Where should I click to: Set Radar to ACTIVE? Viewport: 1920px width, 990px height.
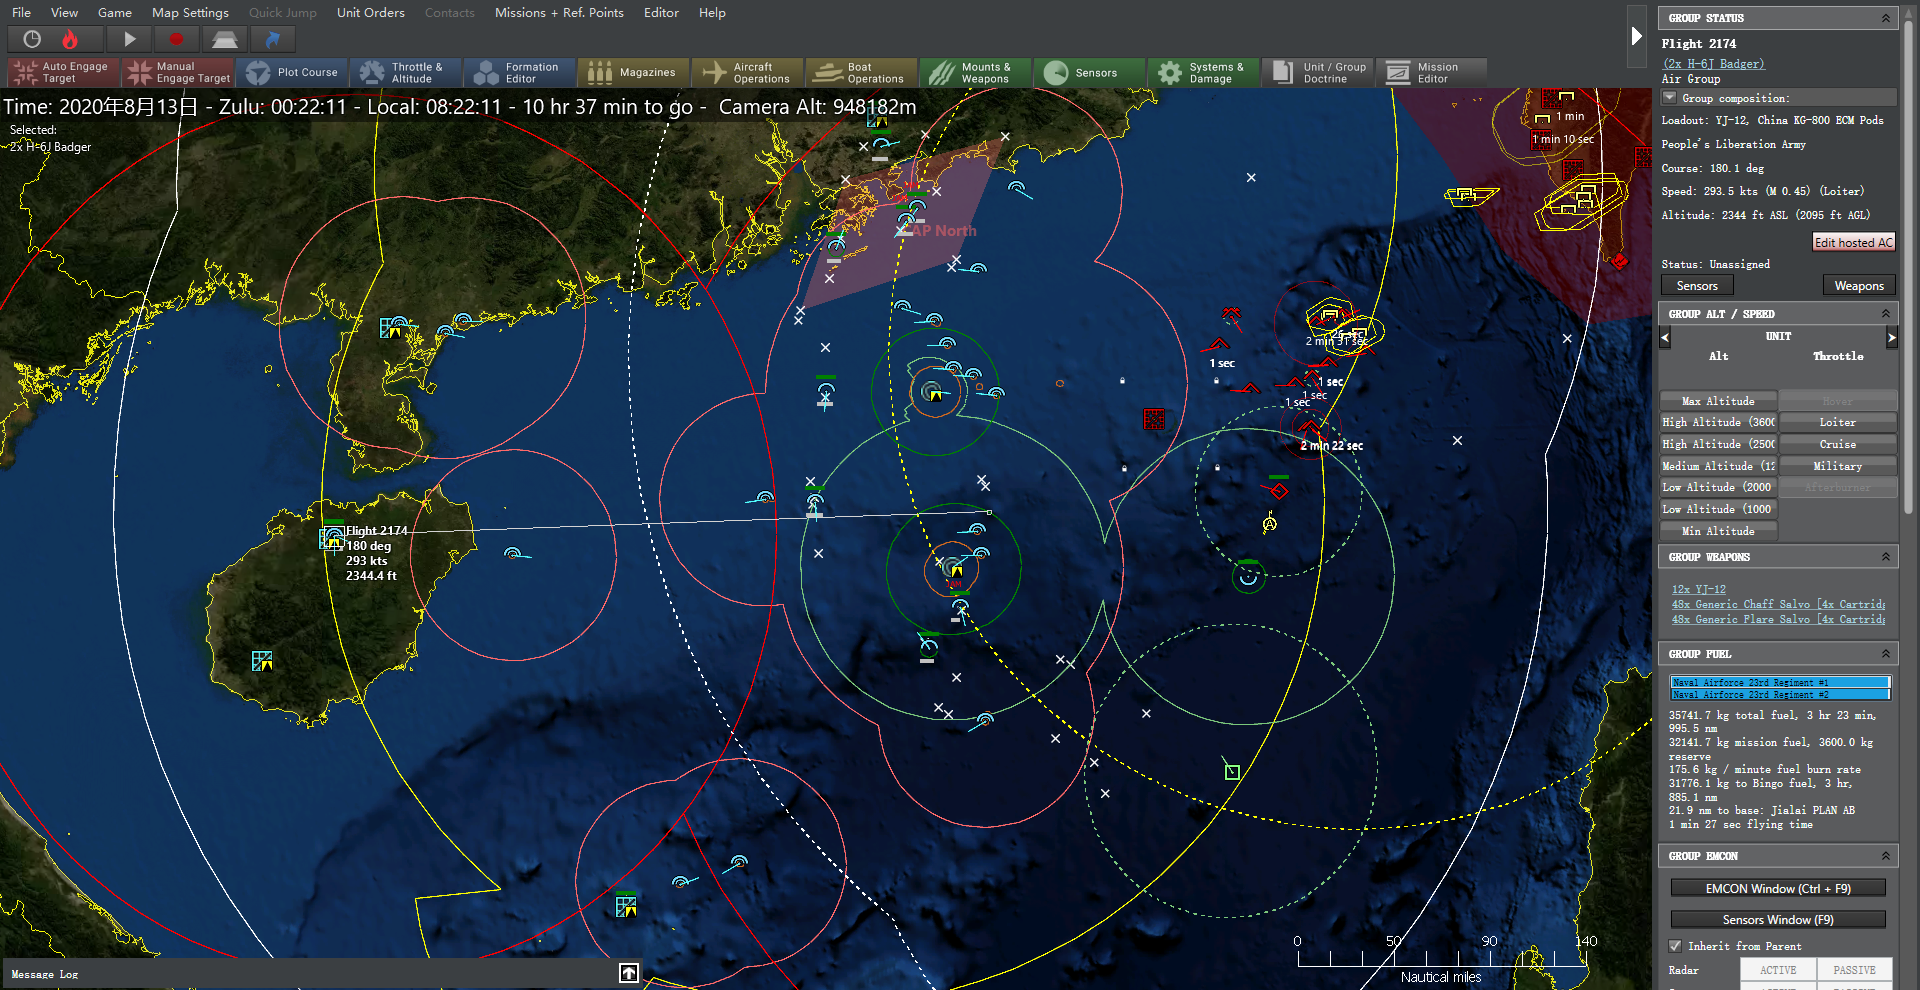point(1778,970)
